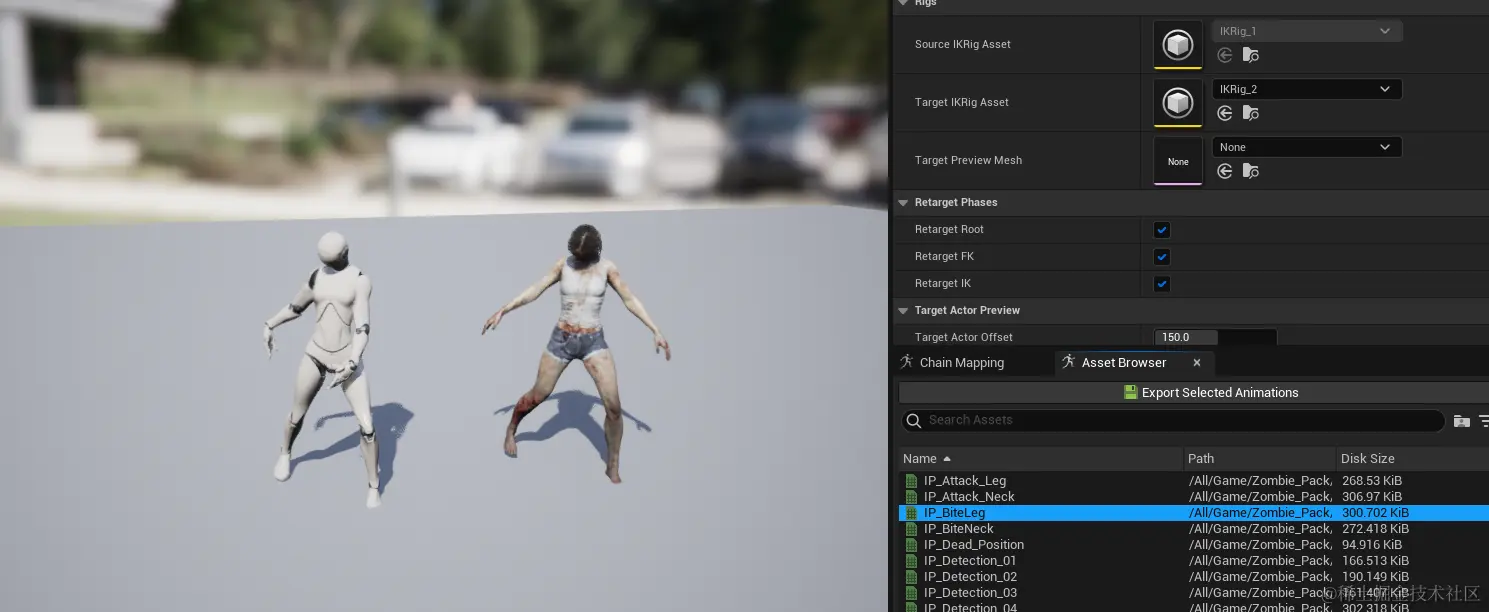Click the IP_Detection_02 animation asset icon

(x=911, y=577)
